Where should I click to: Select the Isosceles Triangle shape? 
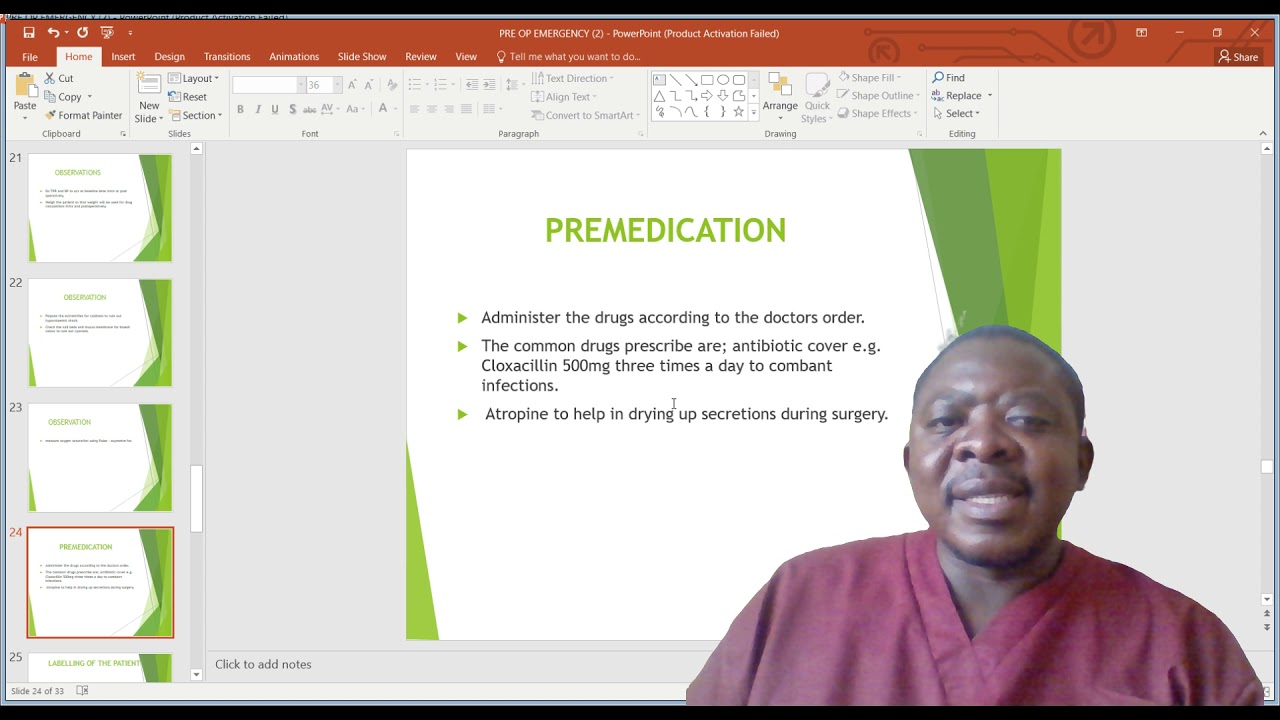click(659, 96)
